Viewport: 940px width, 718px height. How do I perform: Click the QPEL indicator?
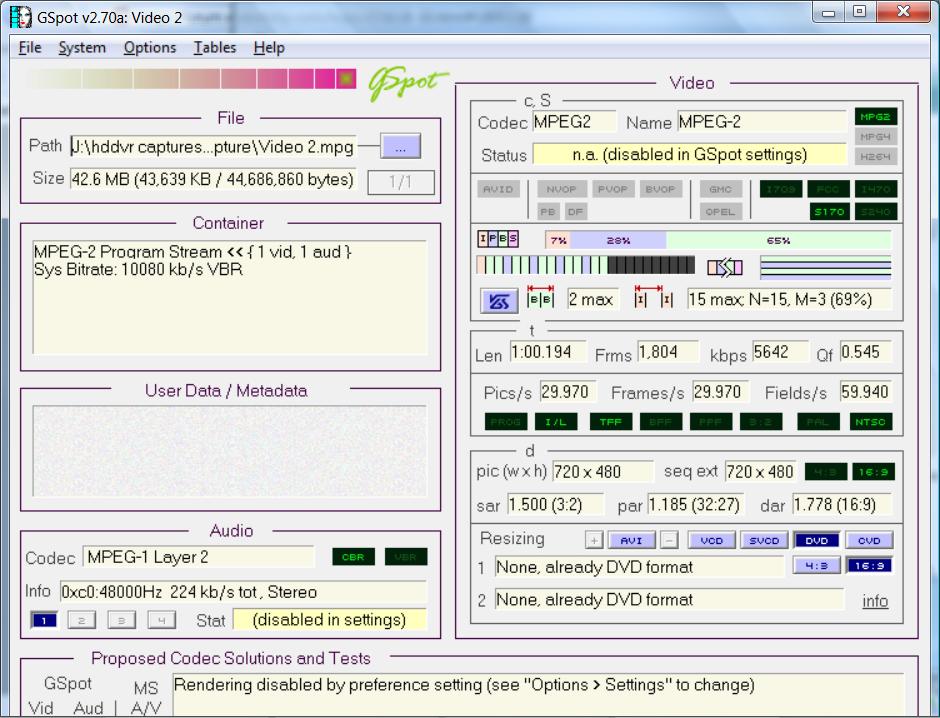[x=721, y=212]
